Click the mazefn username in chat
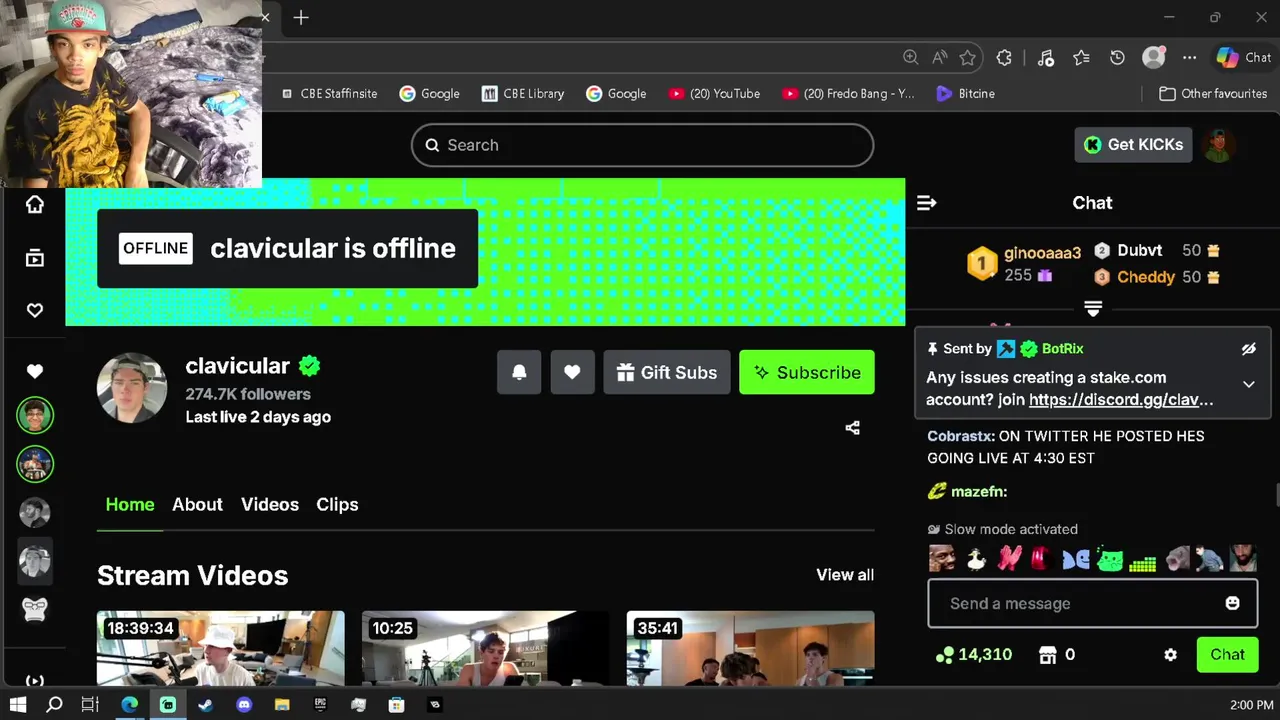 pos(979,491)
